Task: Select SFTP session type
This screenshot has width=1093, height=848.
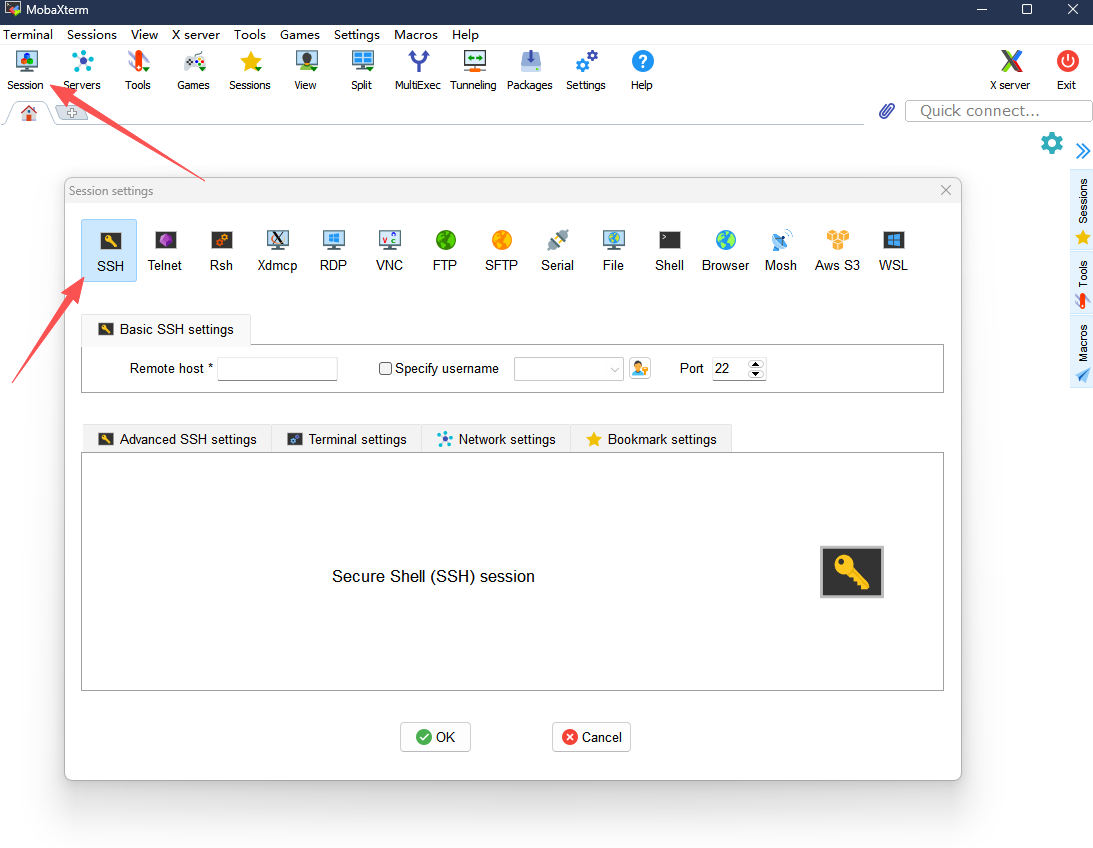Action: pos(501,251)
